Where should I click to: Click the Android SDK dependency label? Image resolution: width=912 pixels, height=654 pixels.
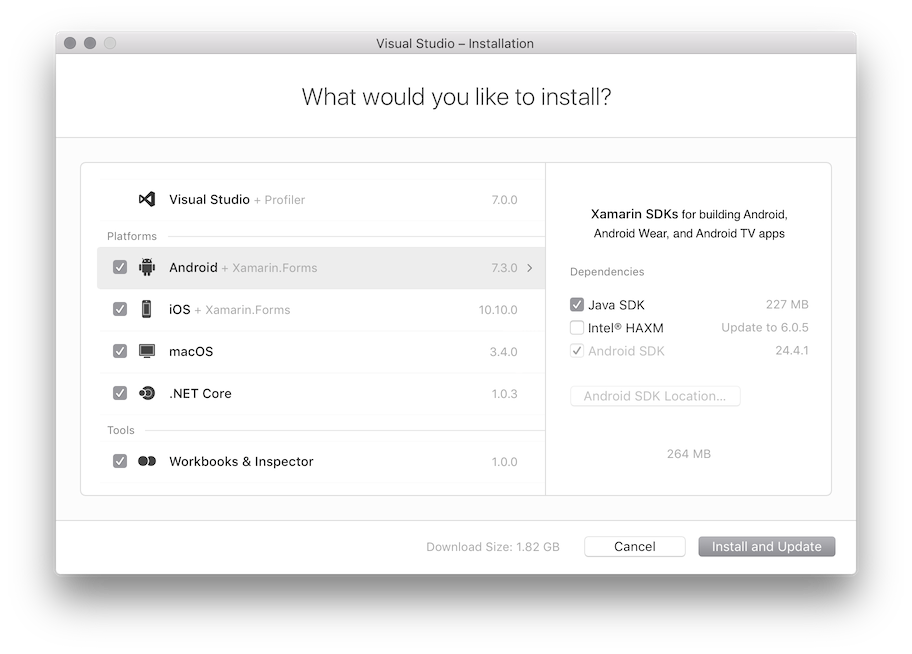coord(626,351)
